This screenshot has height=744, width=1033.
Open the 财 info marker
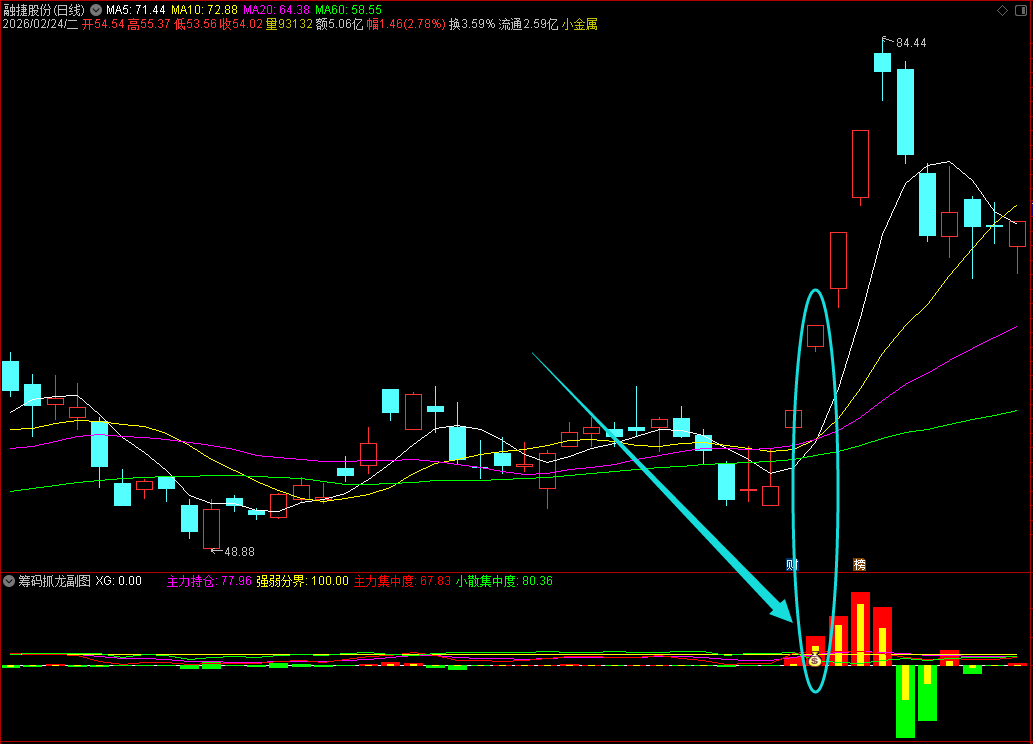(793, 565)
